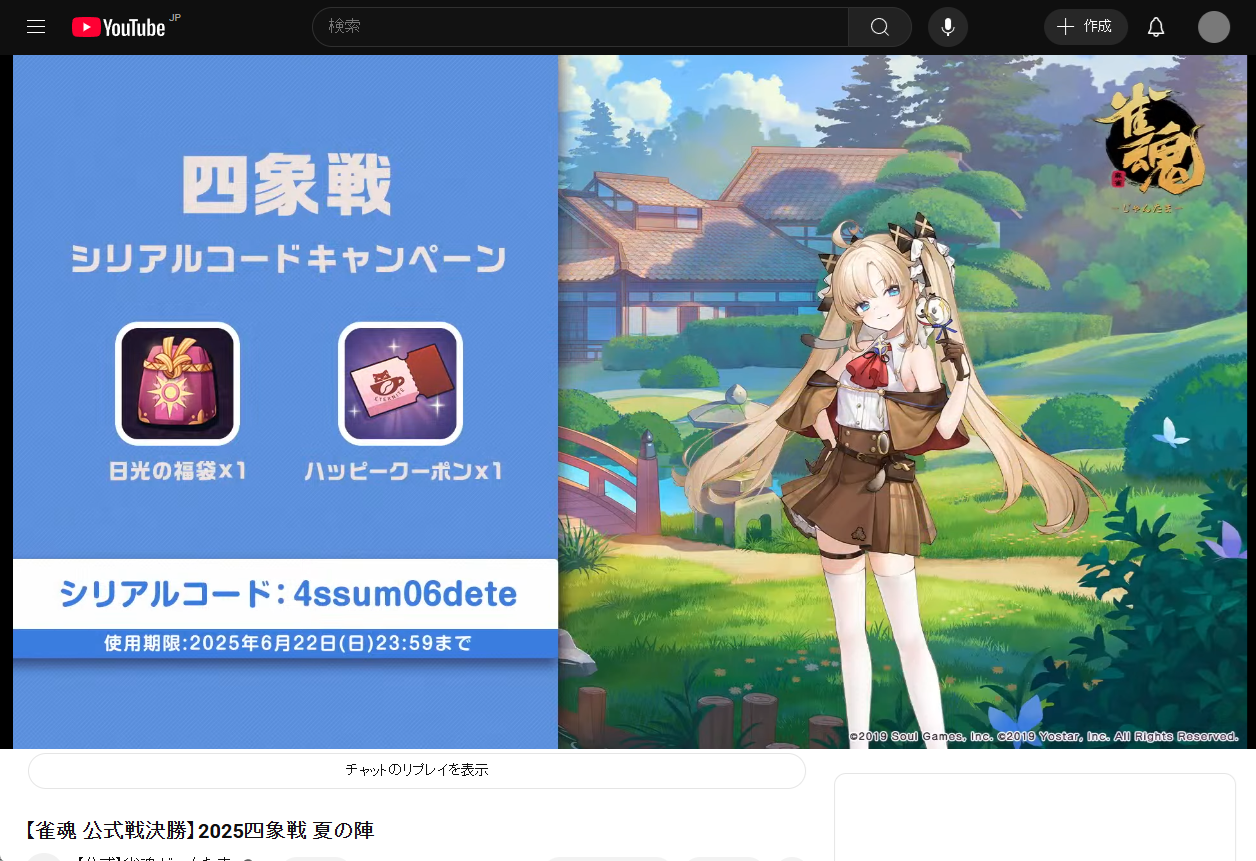Go to the YouTube home logo
The image size is (1256, 861).
[x=119, y=27]
